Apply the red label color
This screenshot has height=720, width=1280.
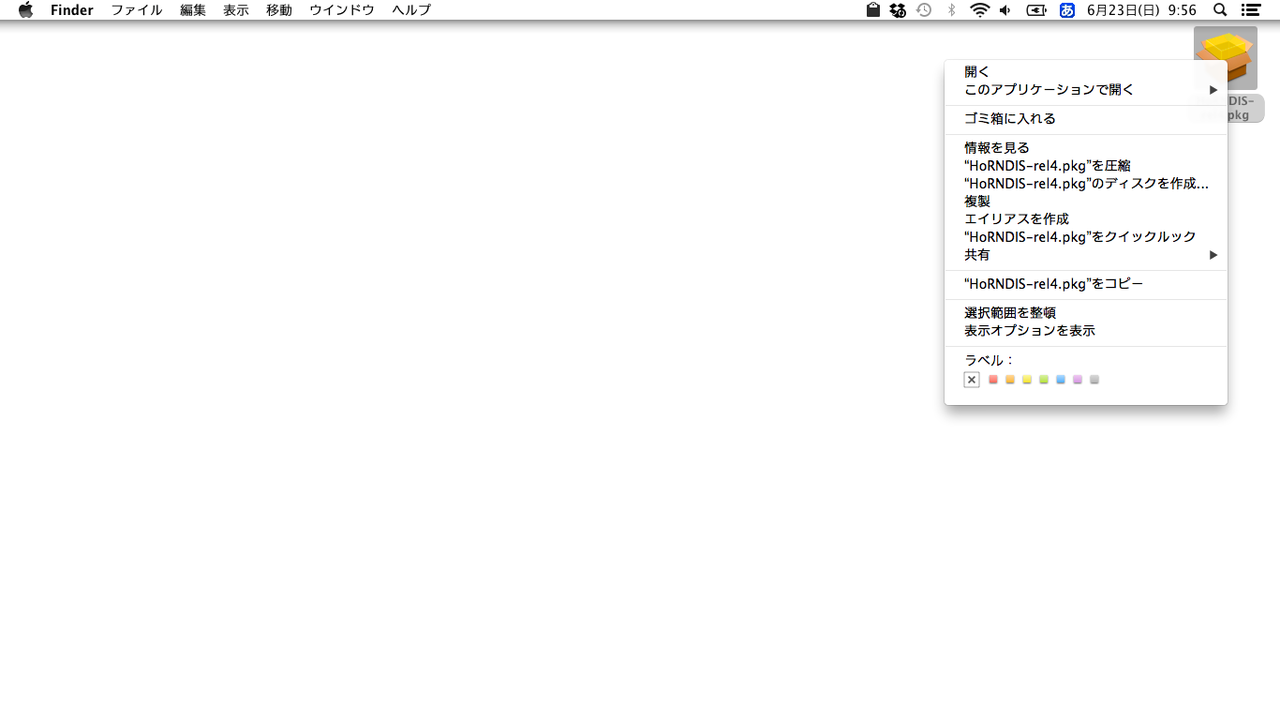(993, 380)
